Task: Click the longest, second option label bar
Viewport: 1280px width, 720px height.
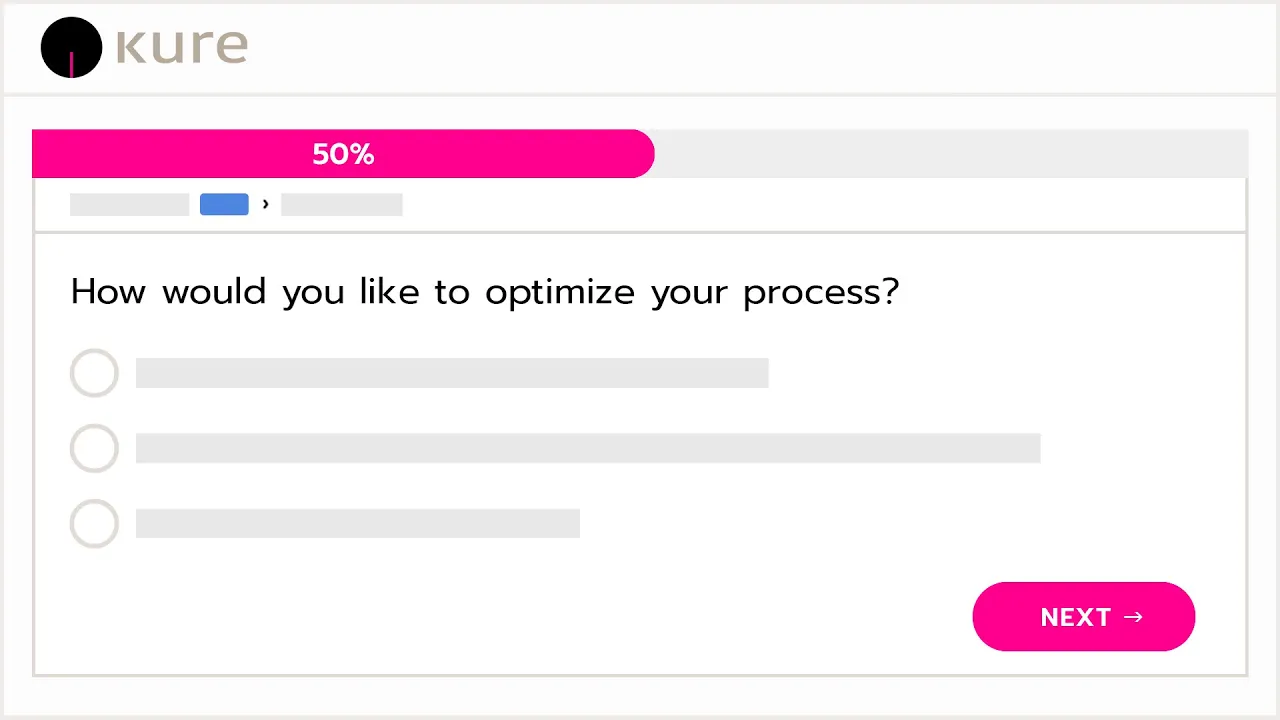Action: tap(588, 448)
